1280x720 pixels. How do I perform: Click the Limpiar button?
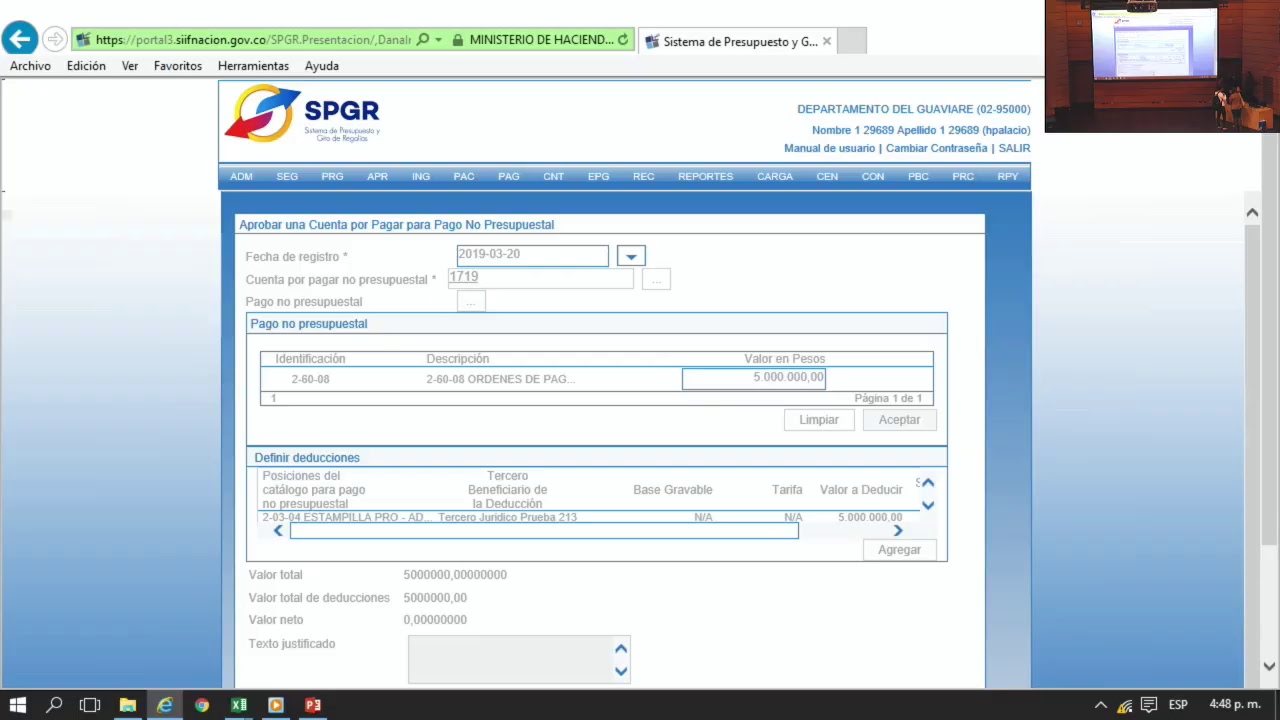point(819,420)
